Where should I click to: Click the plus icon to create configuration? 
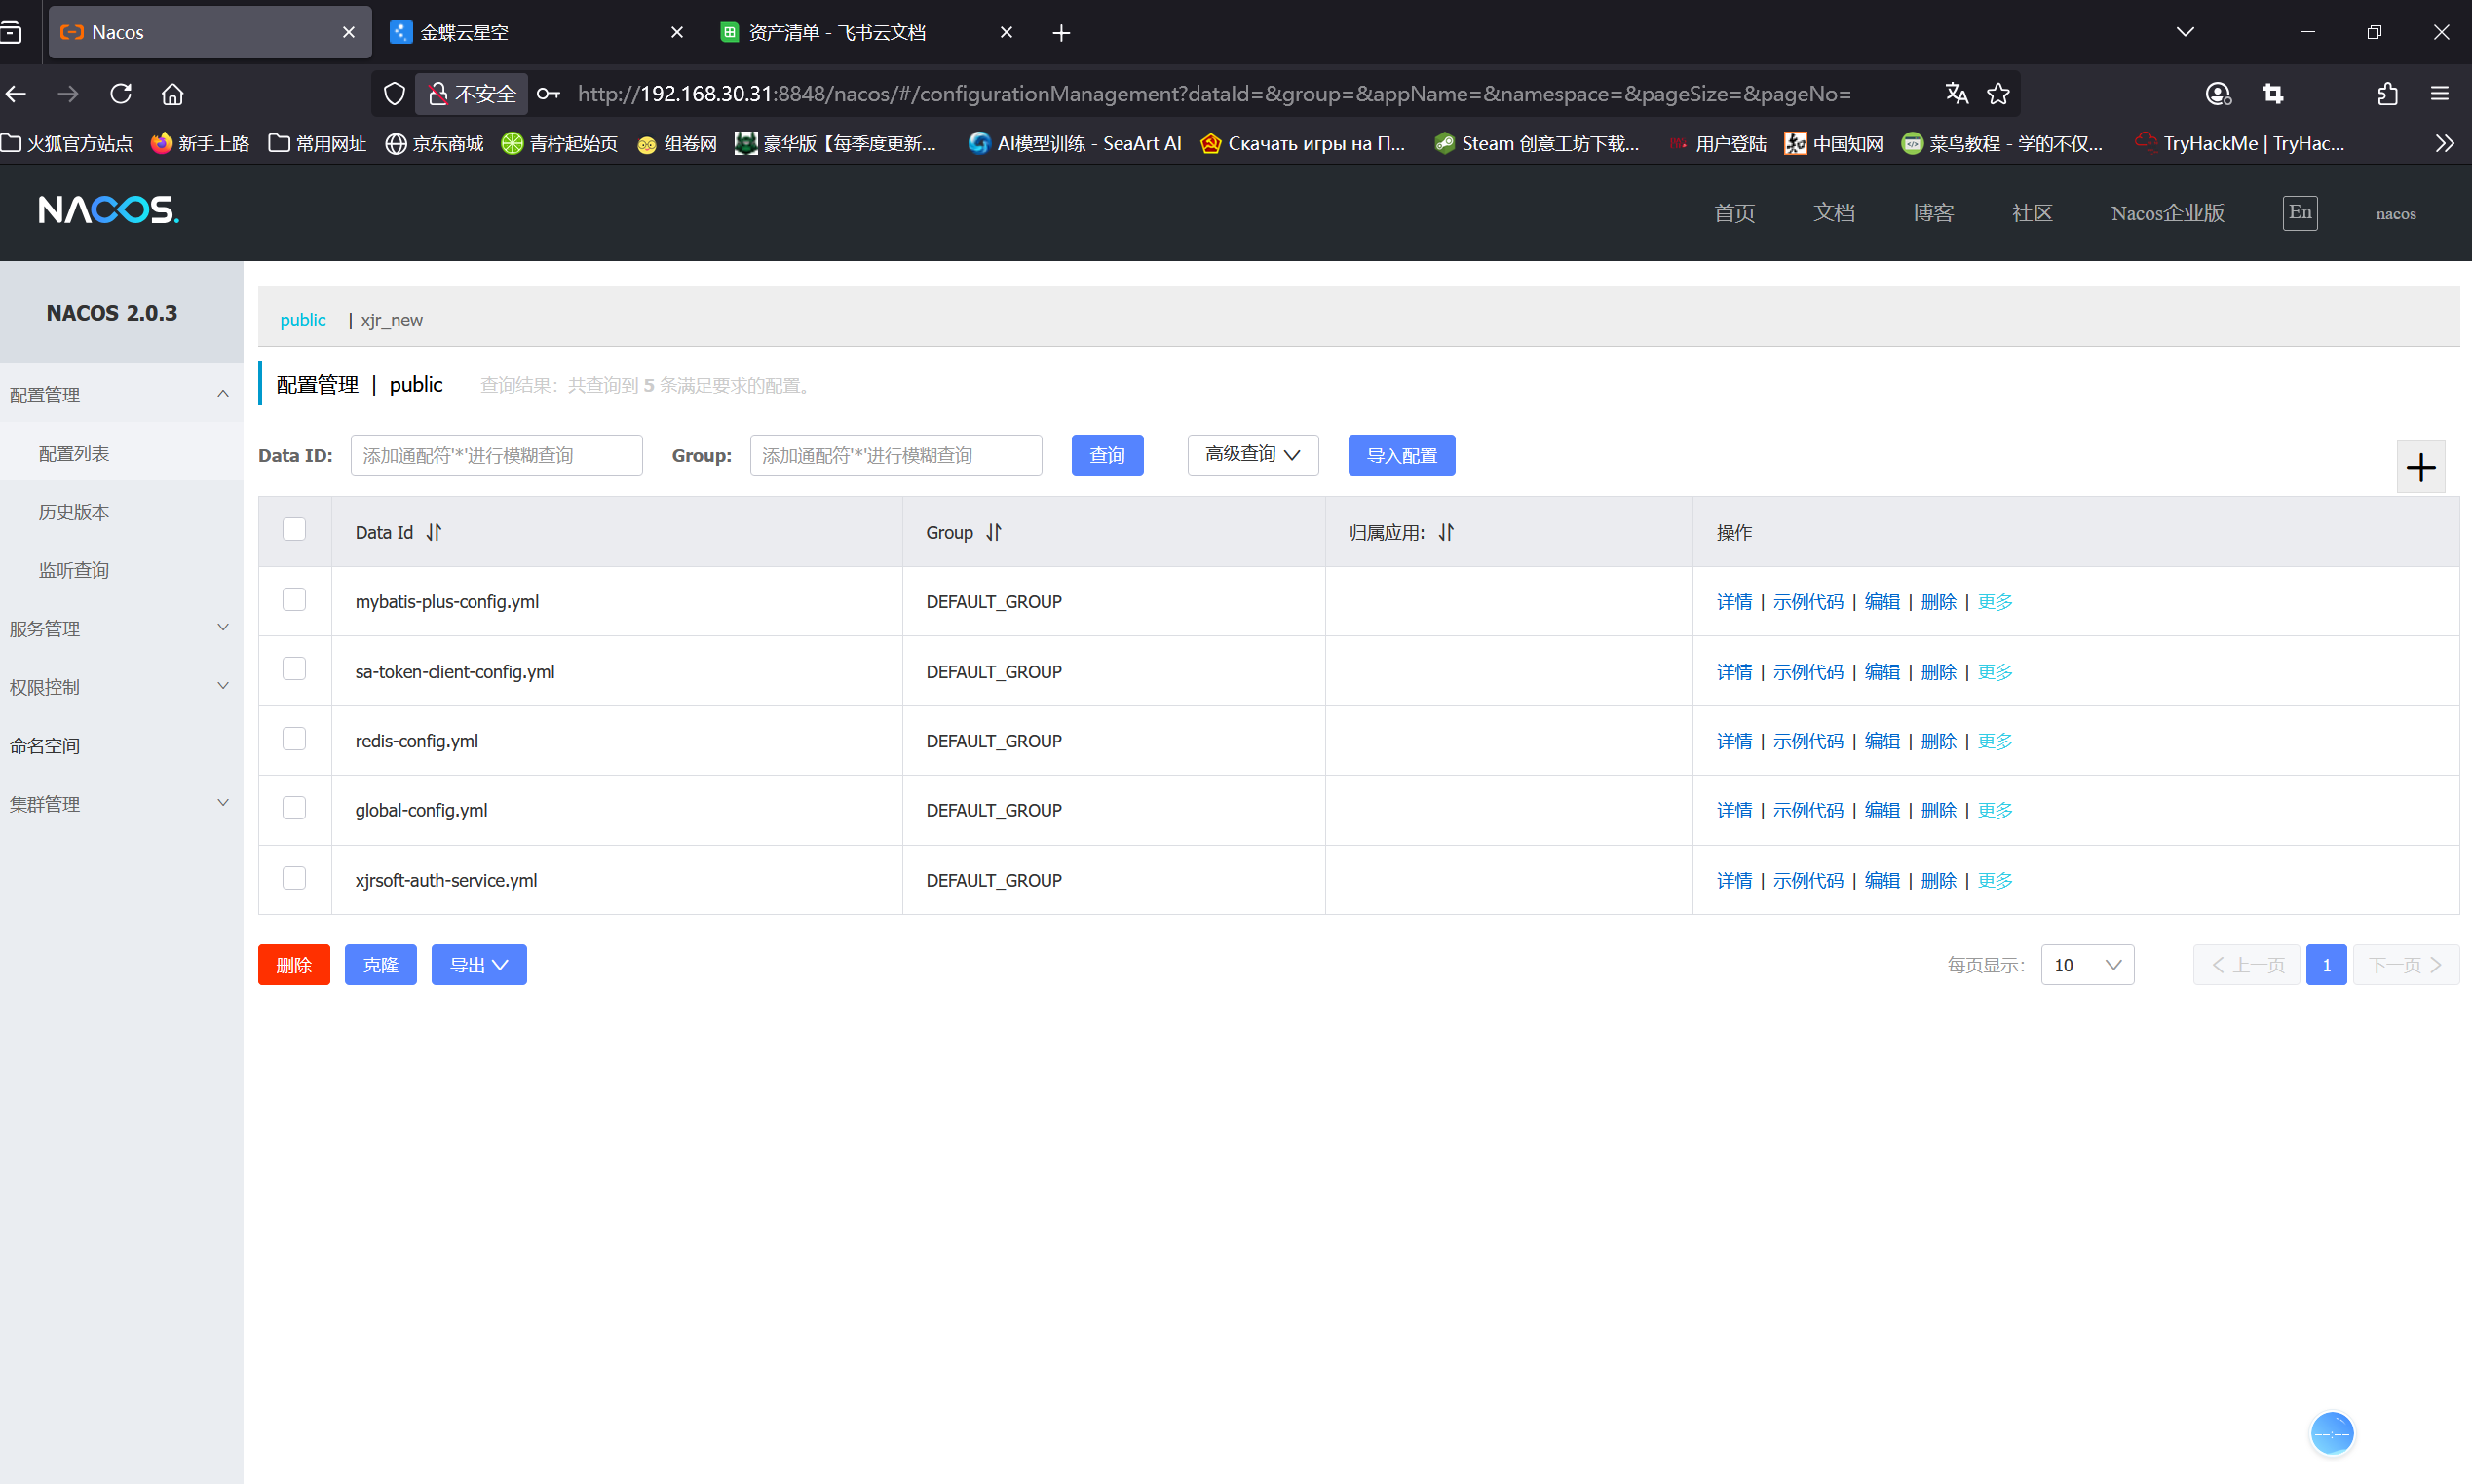pos(2420,467)
